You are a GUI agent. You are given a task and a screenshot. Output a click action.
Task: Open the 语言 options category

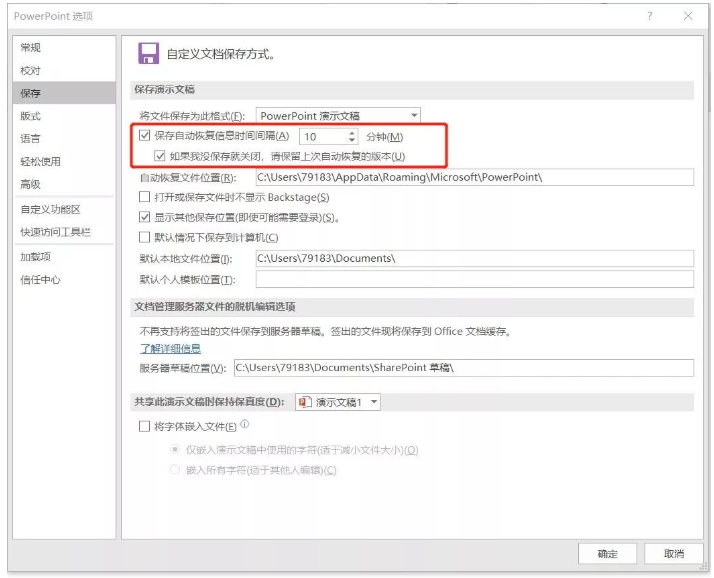pos(64,139)
